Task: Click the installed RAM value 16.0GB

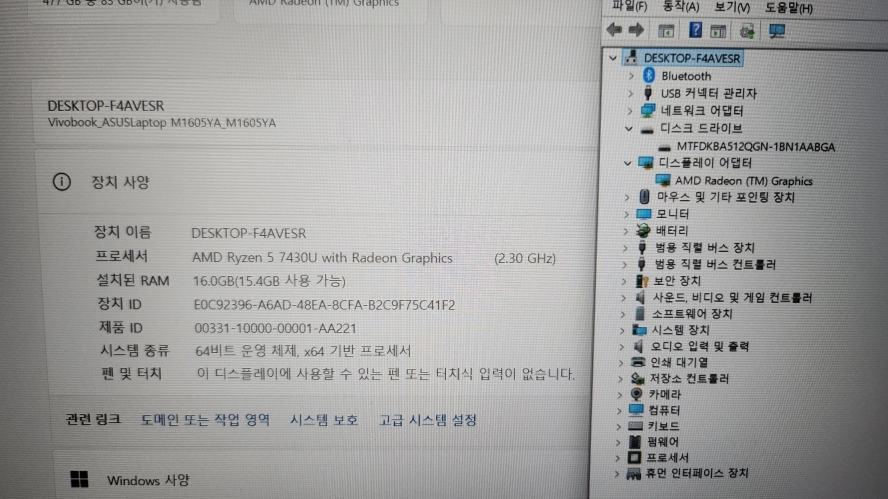Action: (x=269, y=281)
